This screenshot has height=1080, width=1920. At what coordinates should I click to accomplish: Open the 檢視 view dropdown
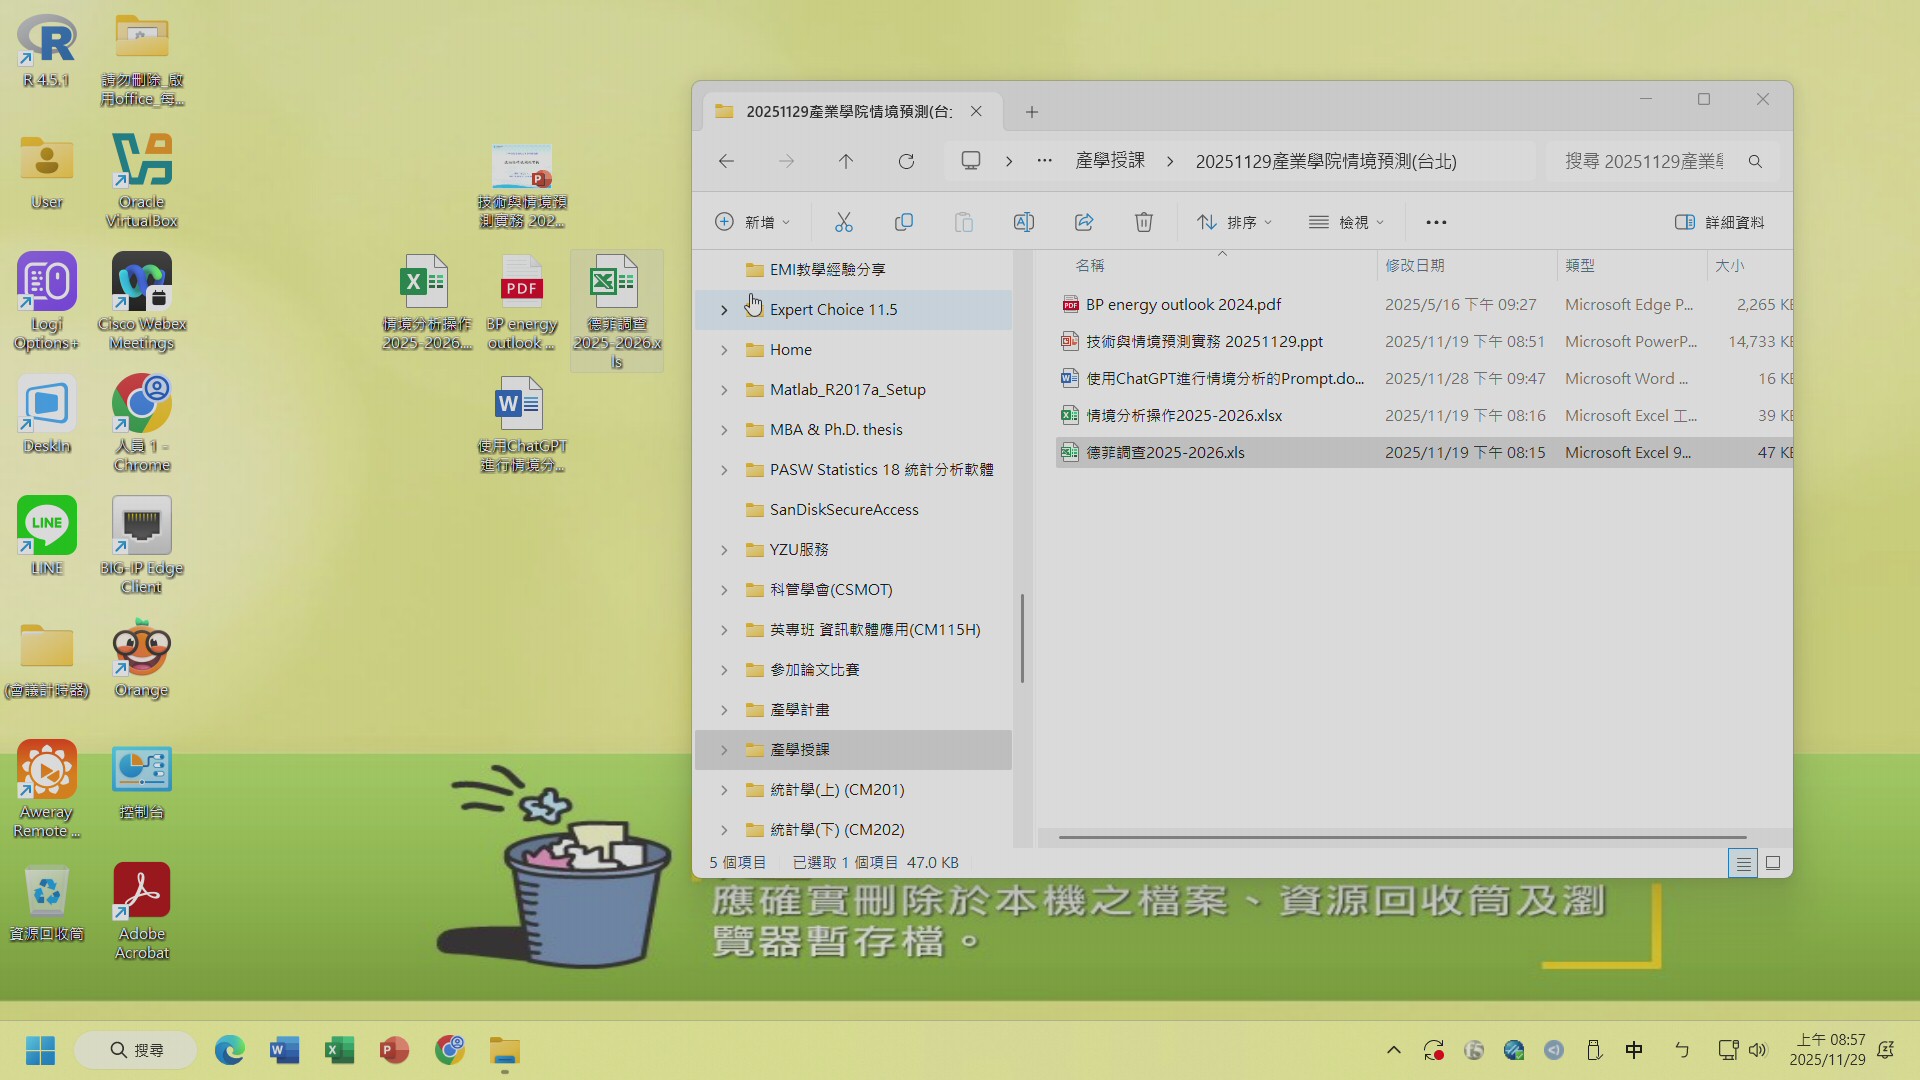(x=1347, y=222)
